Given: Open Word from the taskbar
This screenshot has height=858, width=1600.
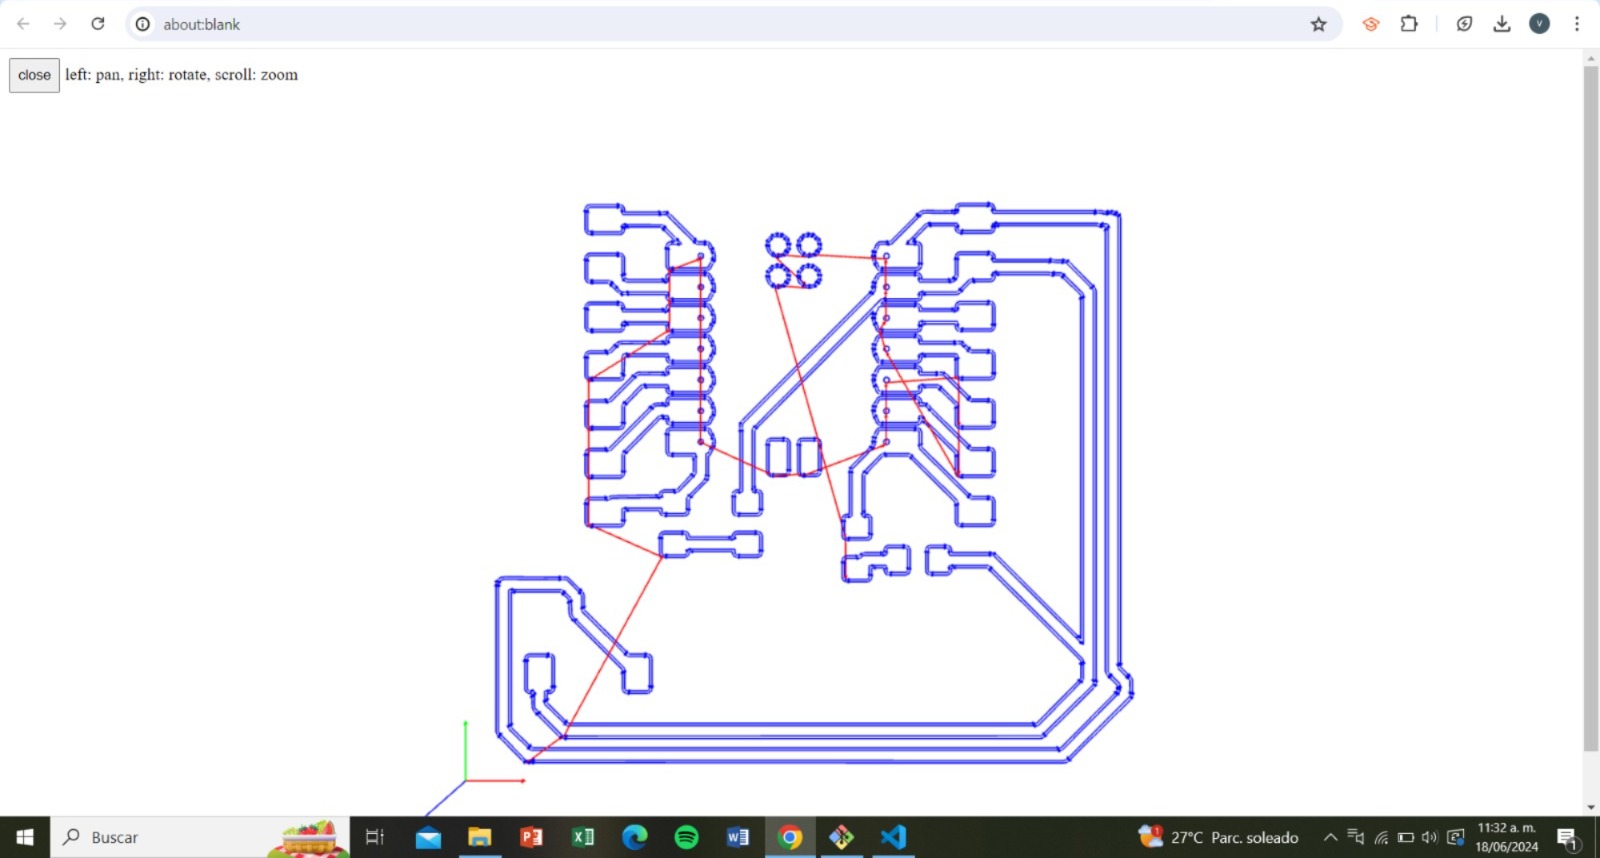Looking at the screenshot, I should pos(738,837).
